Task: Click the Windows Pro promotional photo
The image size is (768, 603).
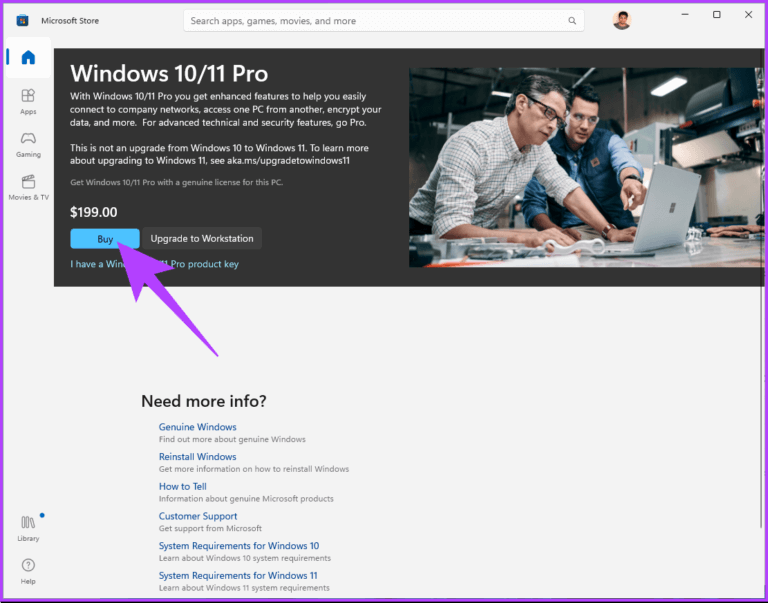Action: point(586,167)
